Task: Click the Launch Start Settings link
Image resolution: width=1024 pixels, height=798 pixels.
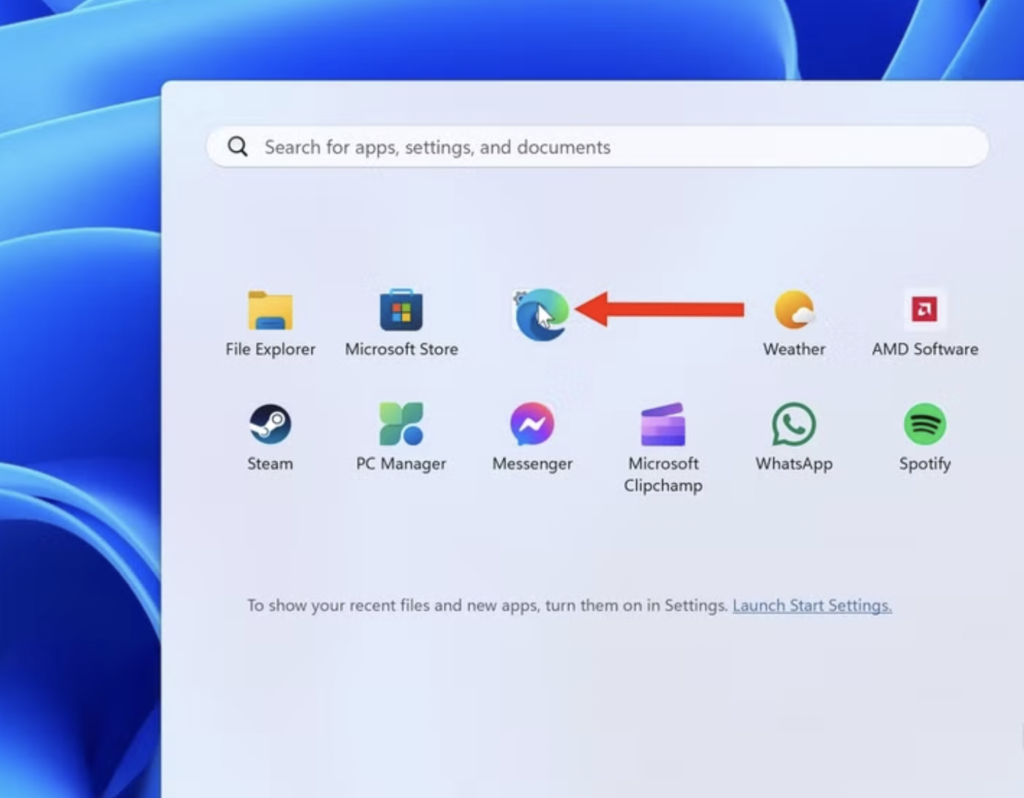Action: pos(812,606)
